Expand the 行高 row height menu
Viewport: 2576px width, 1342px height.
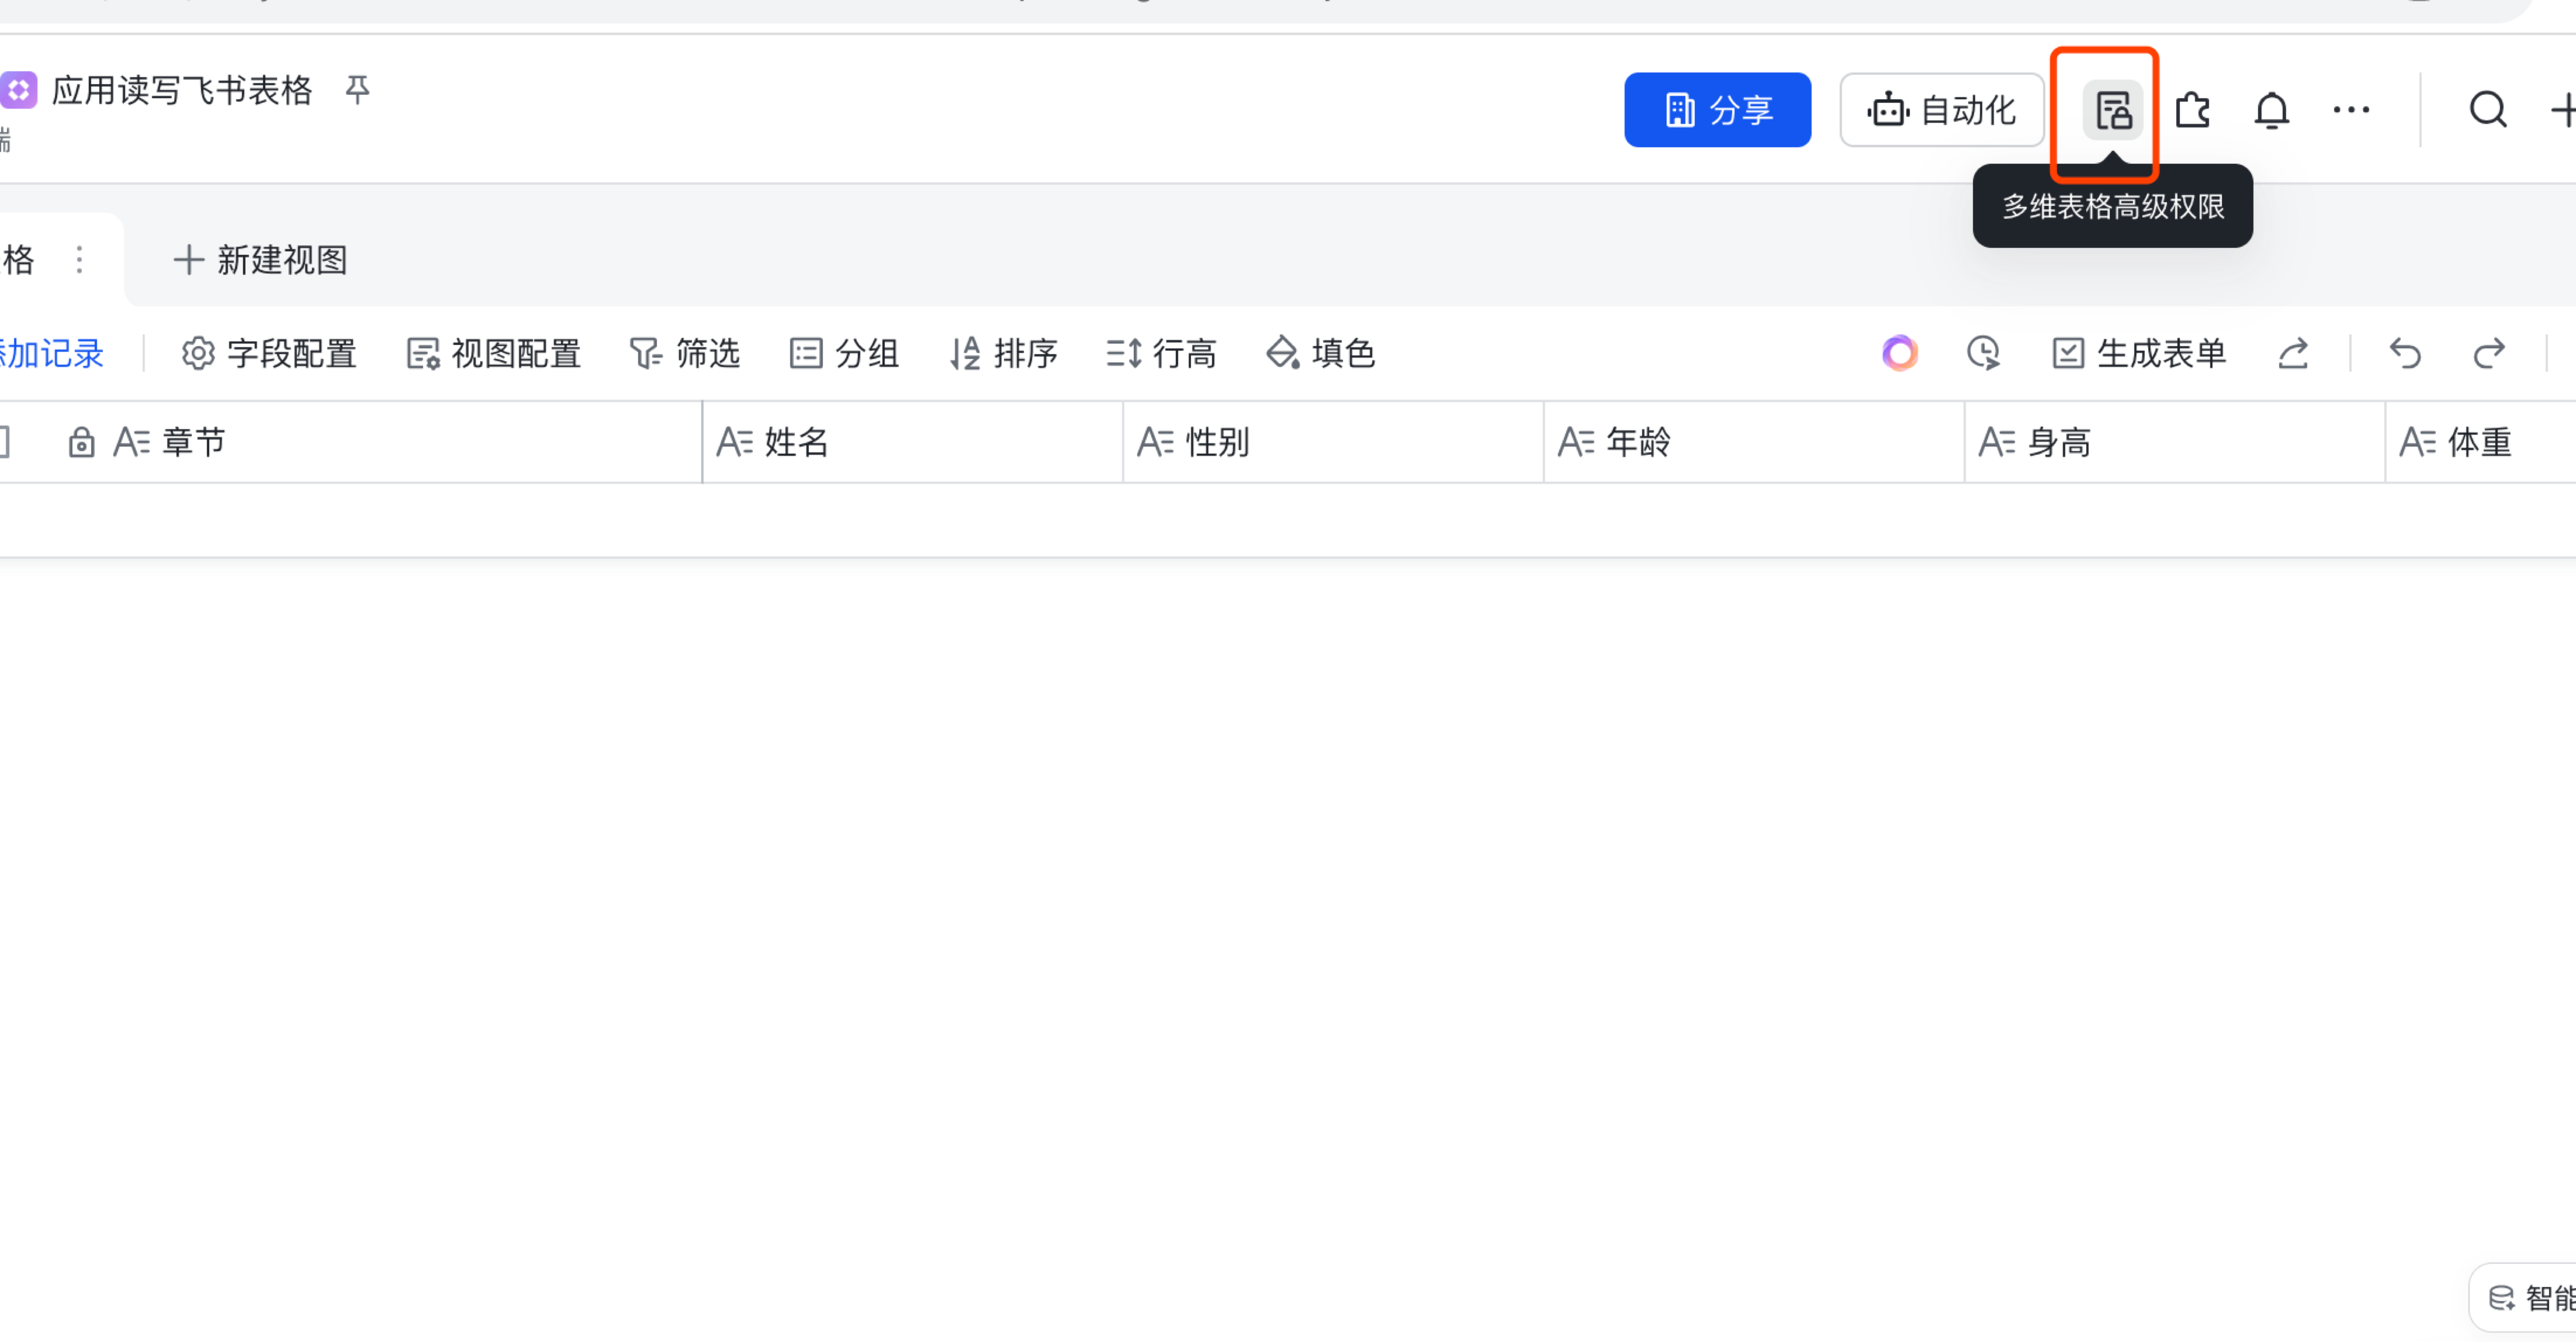pos(1161,353)
